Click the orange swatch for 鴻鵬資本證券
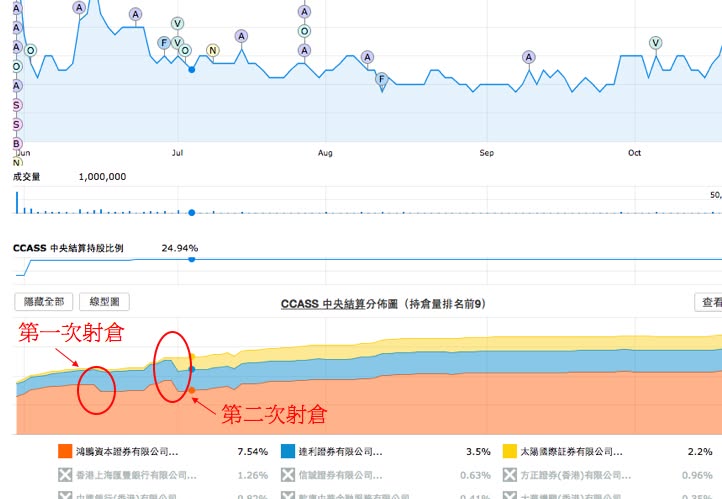722x499 pixels. point(65,451)
